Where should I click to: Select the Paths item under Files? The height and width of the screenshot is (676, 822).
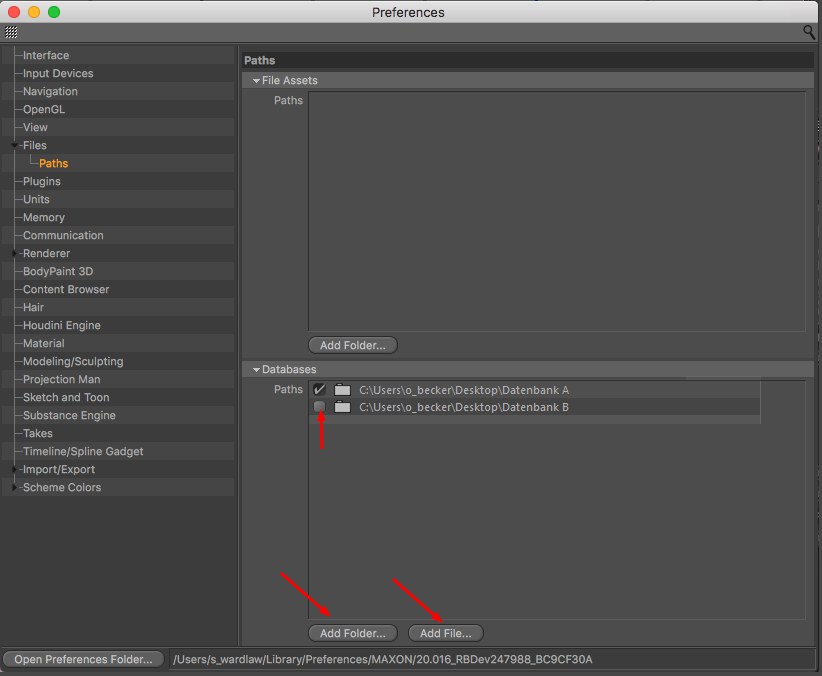53,163
